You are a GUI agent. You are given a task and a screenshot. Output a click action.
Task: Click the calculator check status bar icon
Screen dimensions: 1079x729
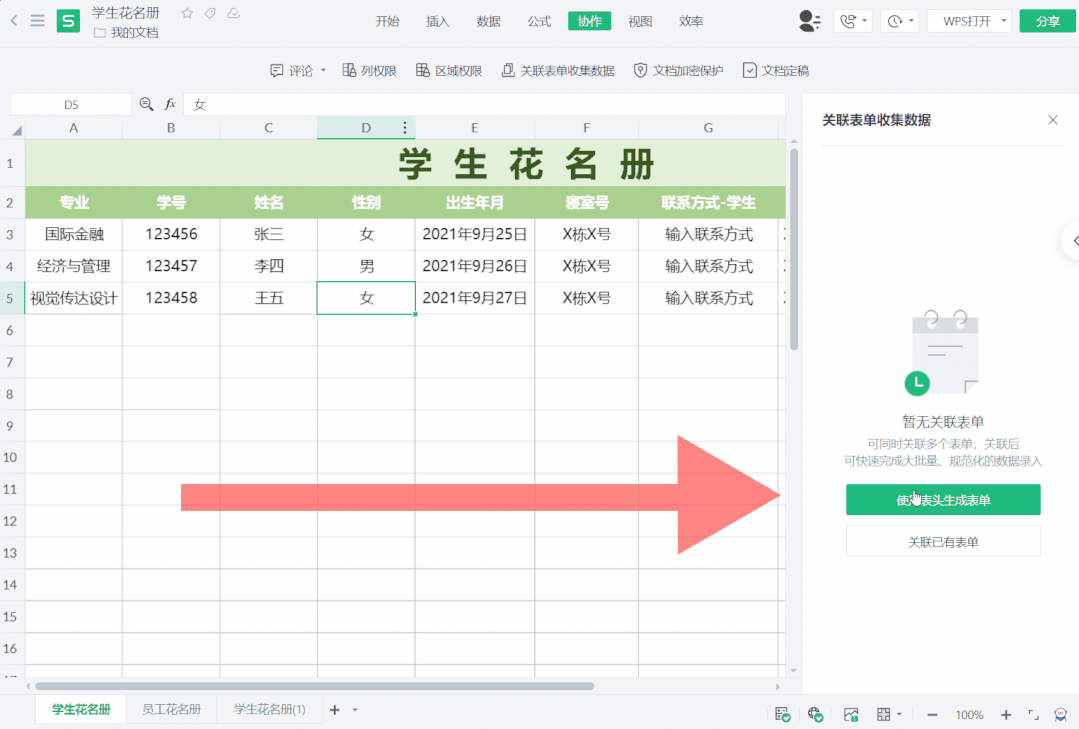[x=782, y=715]
